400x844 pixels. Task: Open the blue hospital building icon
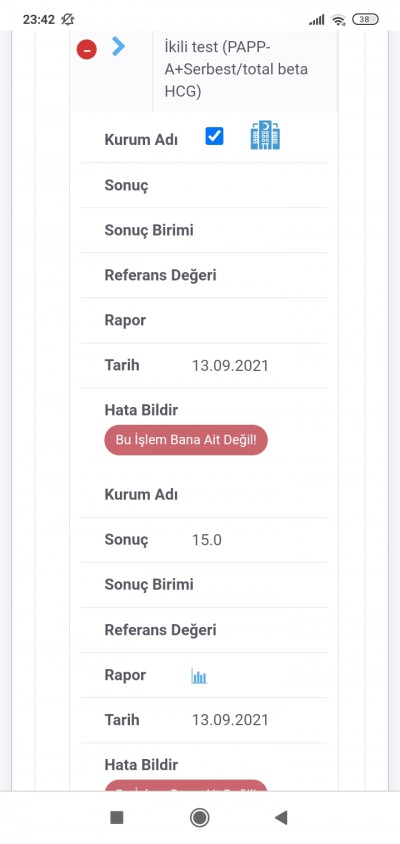(265, 135)
